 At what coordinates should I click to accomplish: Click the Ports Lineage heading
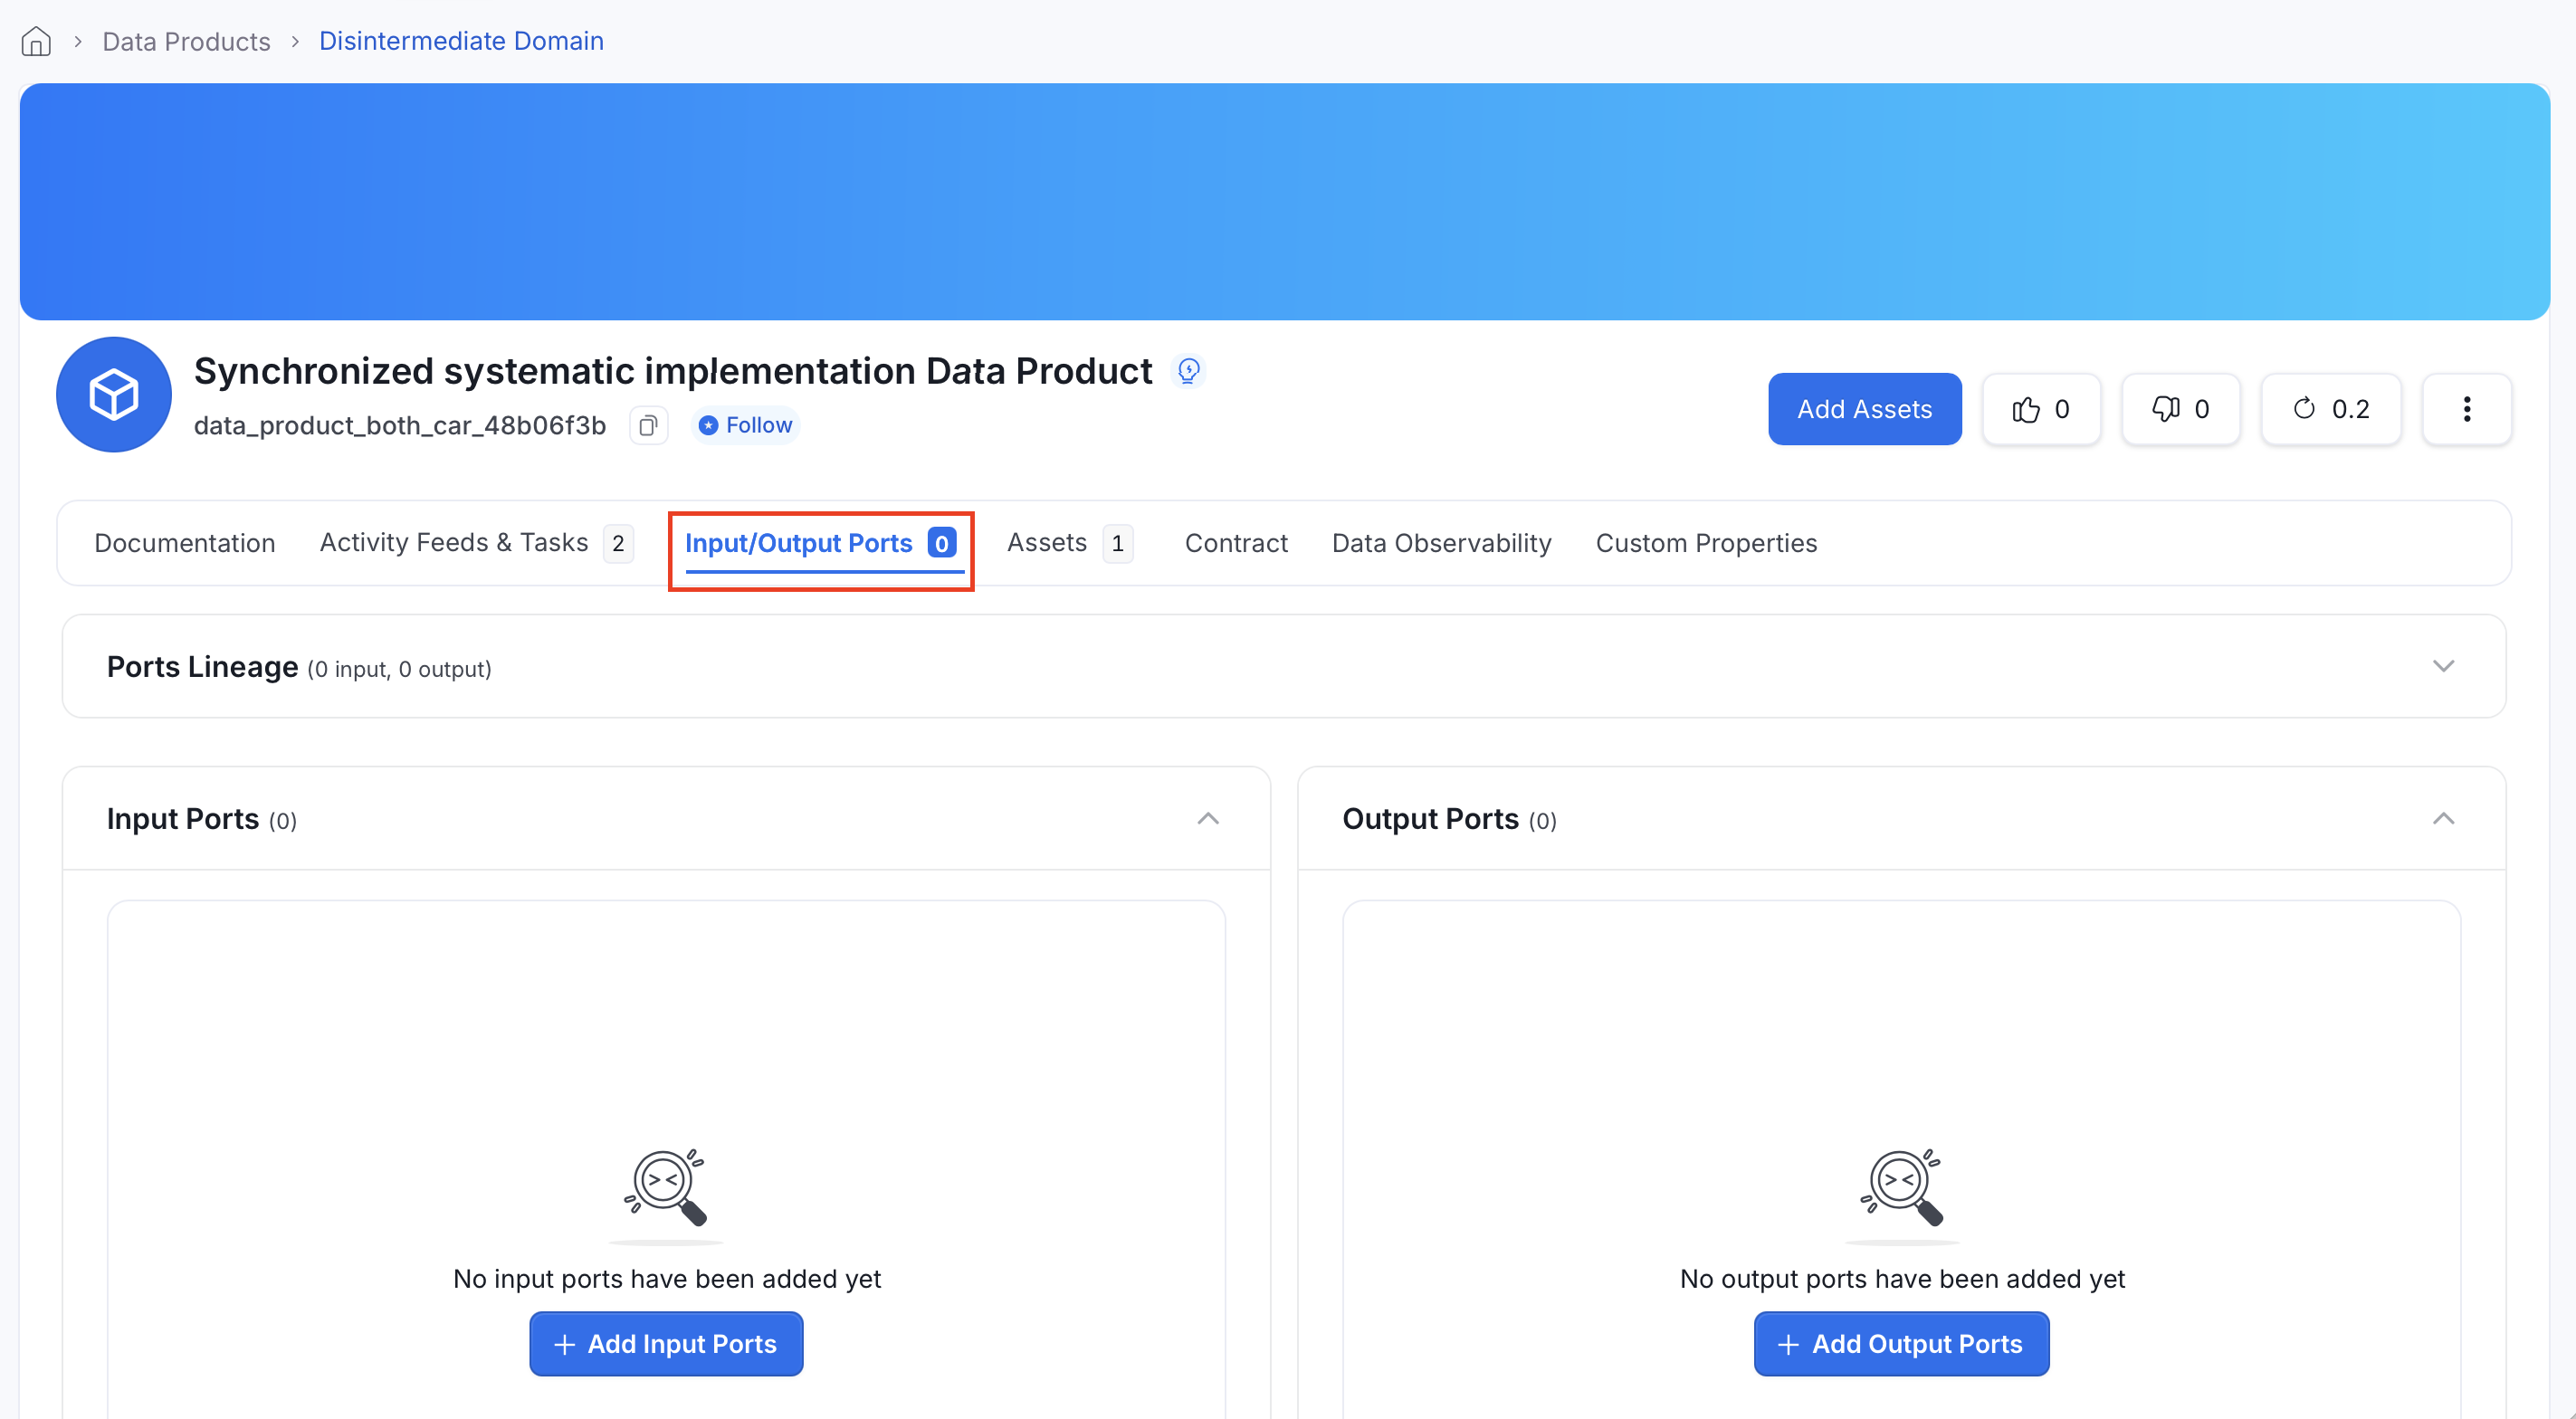click(202, 667)
